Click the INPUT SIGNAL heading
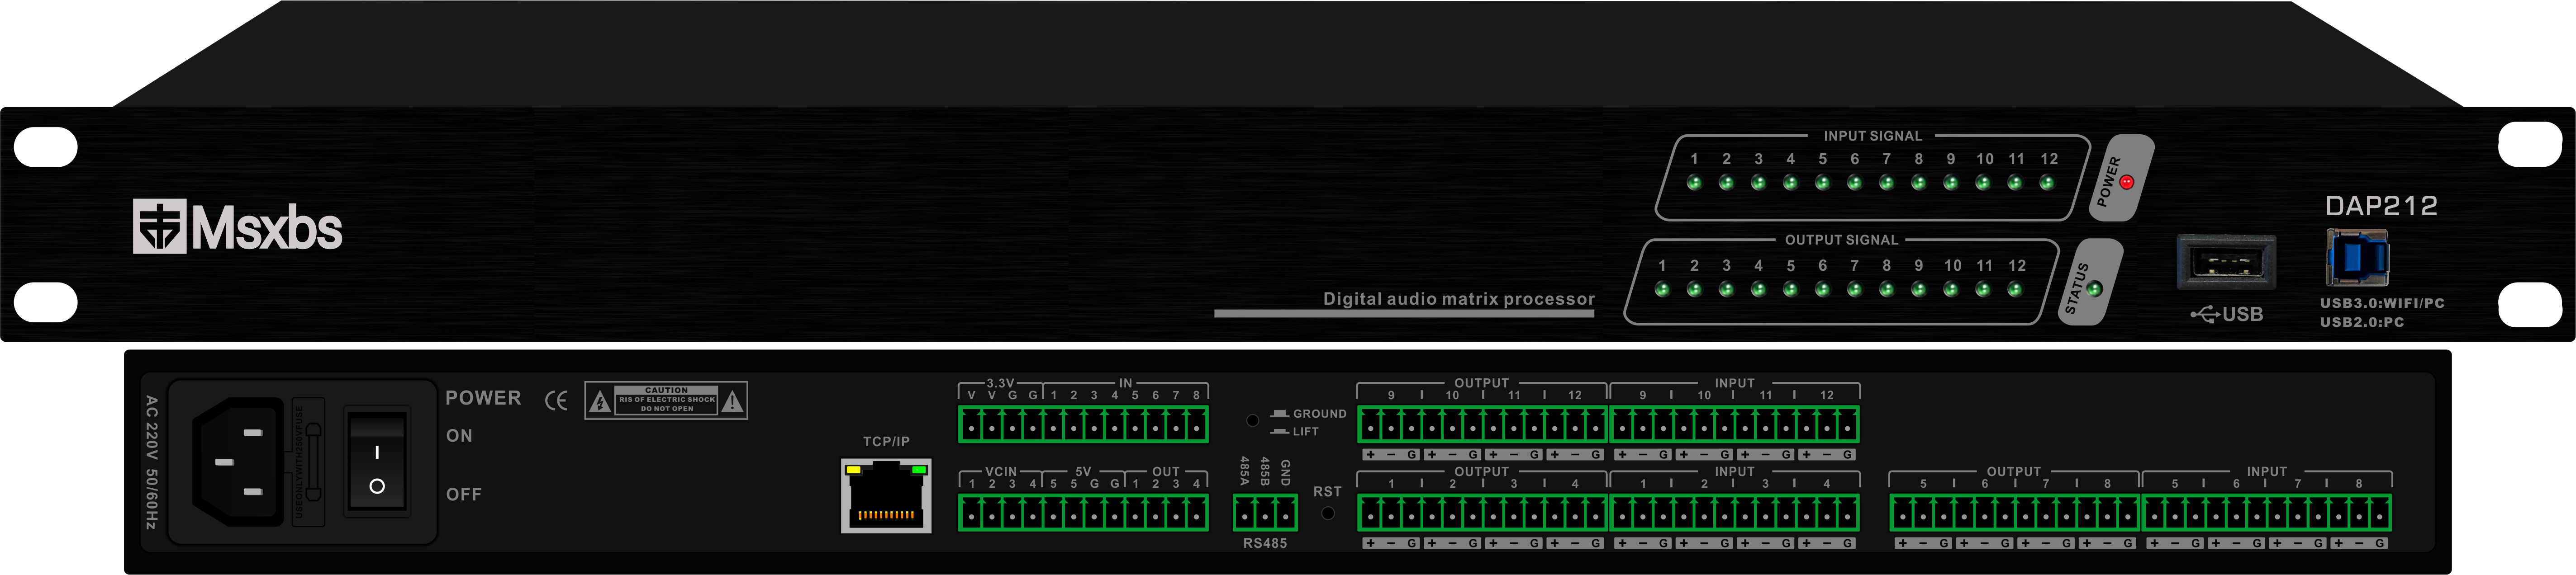The height and width of the screenshot is (575, 2576). 1873,136
